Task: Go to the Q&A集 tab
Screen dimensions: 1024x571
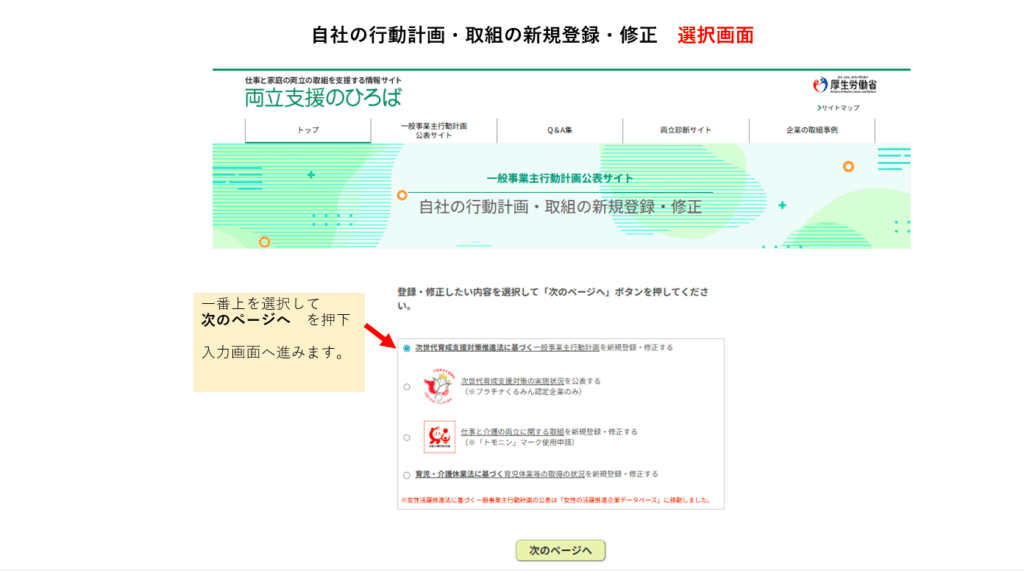Action: tap(559, 131)
